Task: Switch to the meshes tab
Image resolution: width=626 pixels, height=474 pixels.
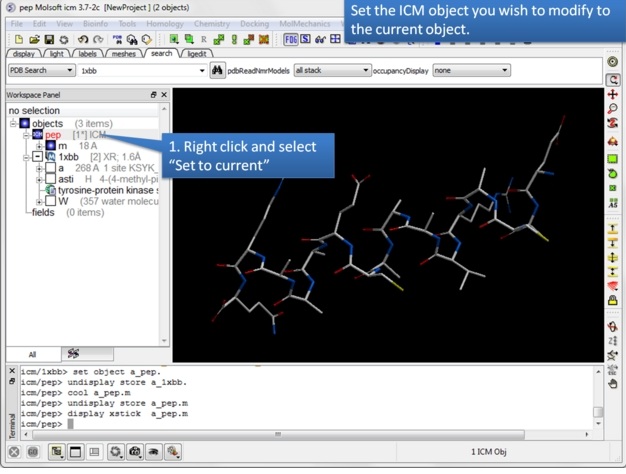Action: pyautogui.click(x=123, y=54)
